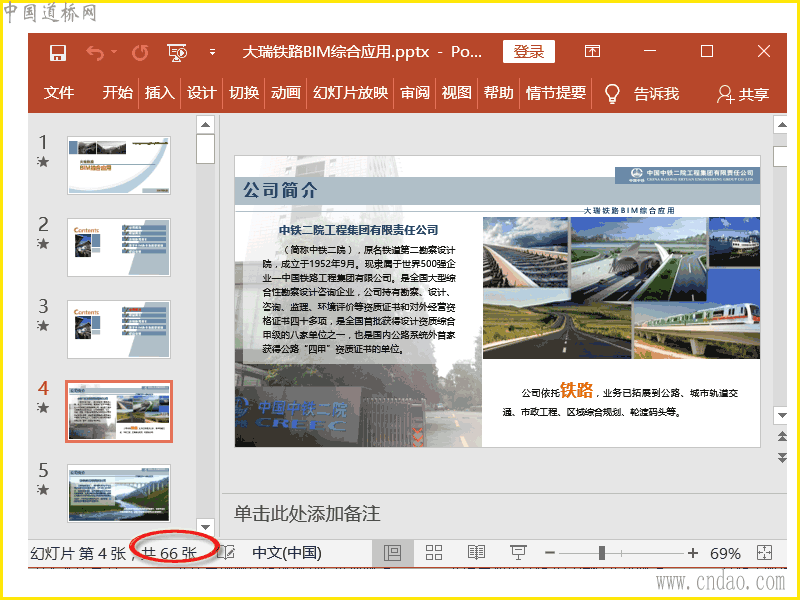Start slideshow from beginning icon

coord(177,53)
